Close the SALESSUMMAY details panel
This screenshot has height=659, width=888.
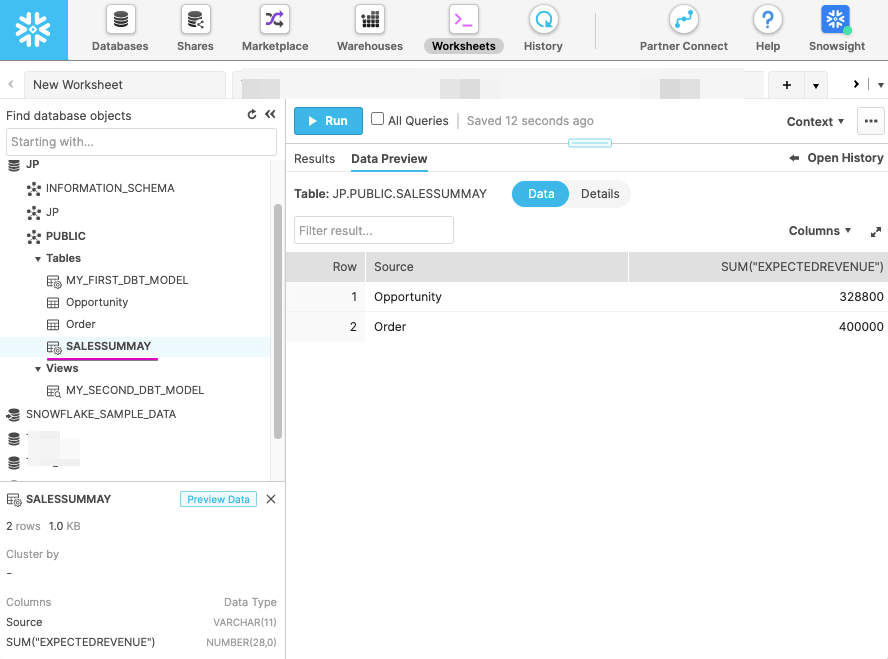click(271, 499)
